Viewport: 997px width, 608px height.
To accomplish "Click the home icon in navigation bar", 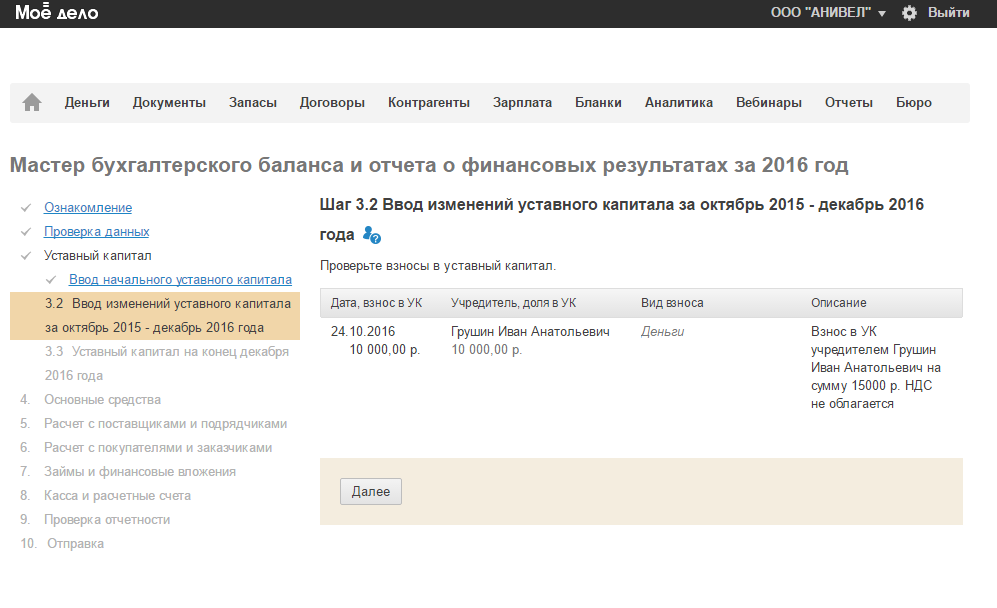I will pyautogui.click(x=32, y=102).
